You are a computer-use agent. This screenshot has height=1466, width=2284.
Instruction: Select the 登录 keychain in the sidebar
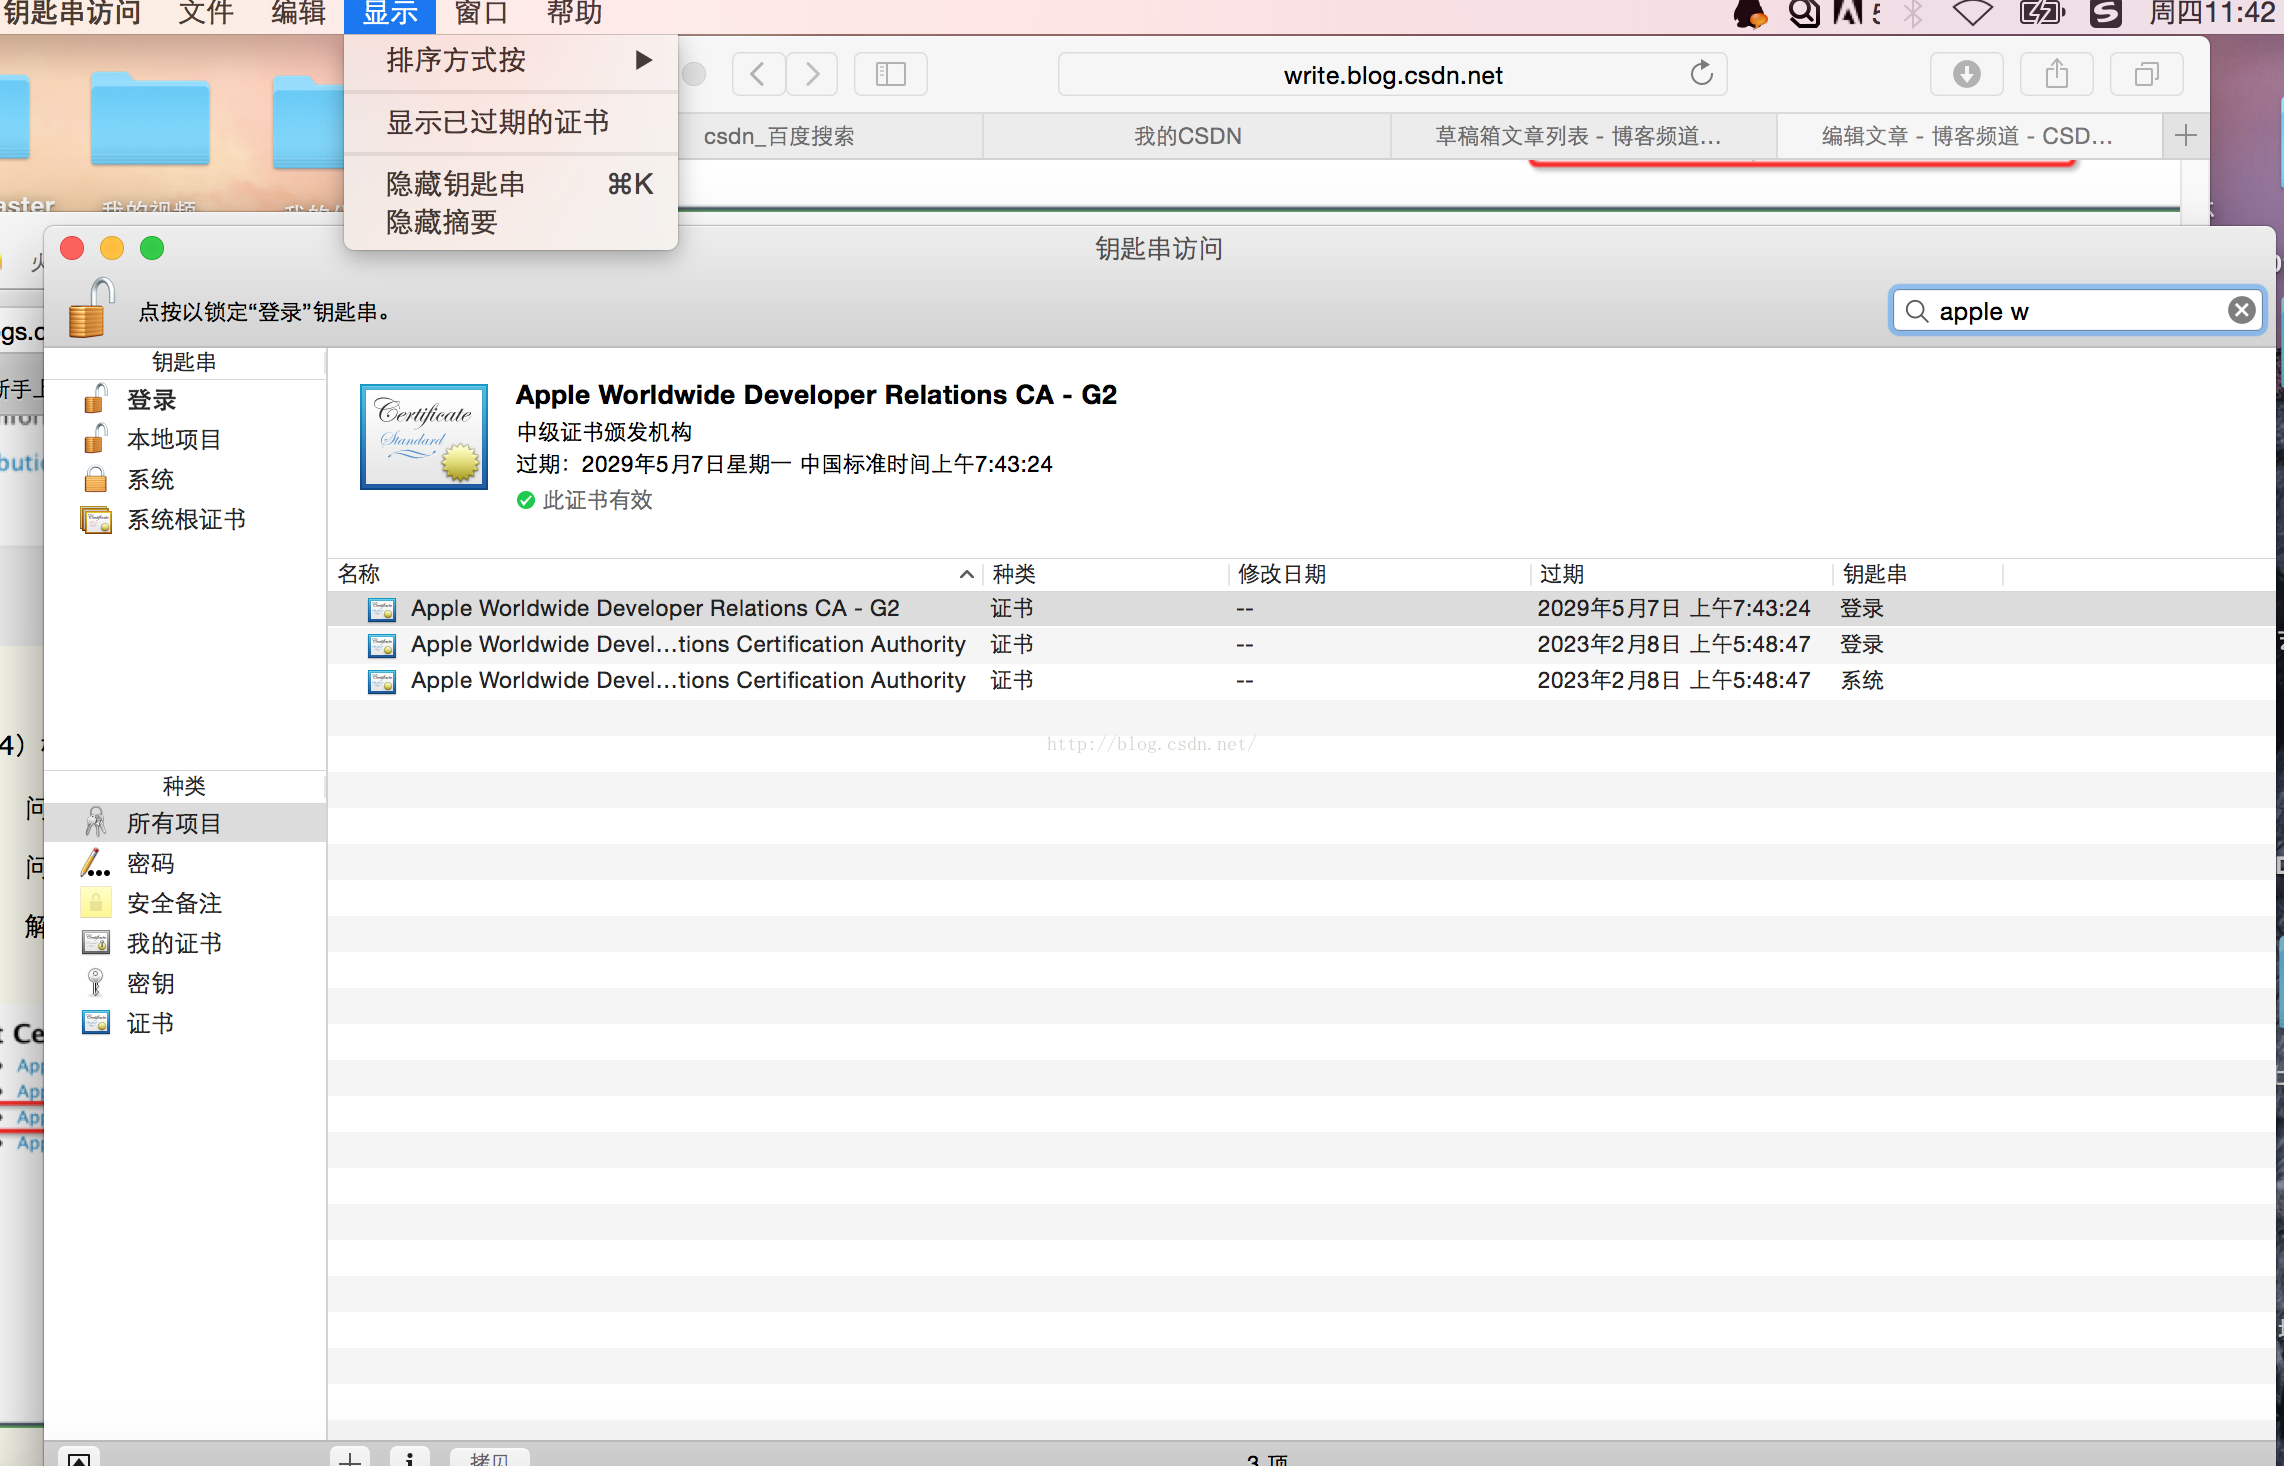click(185, 400)
